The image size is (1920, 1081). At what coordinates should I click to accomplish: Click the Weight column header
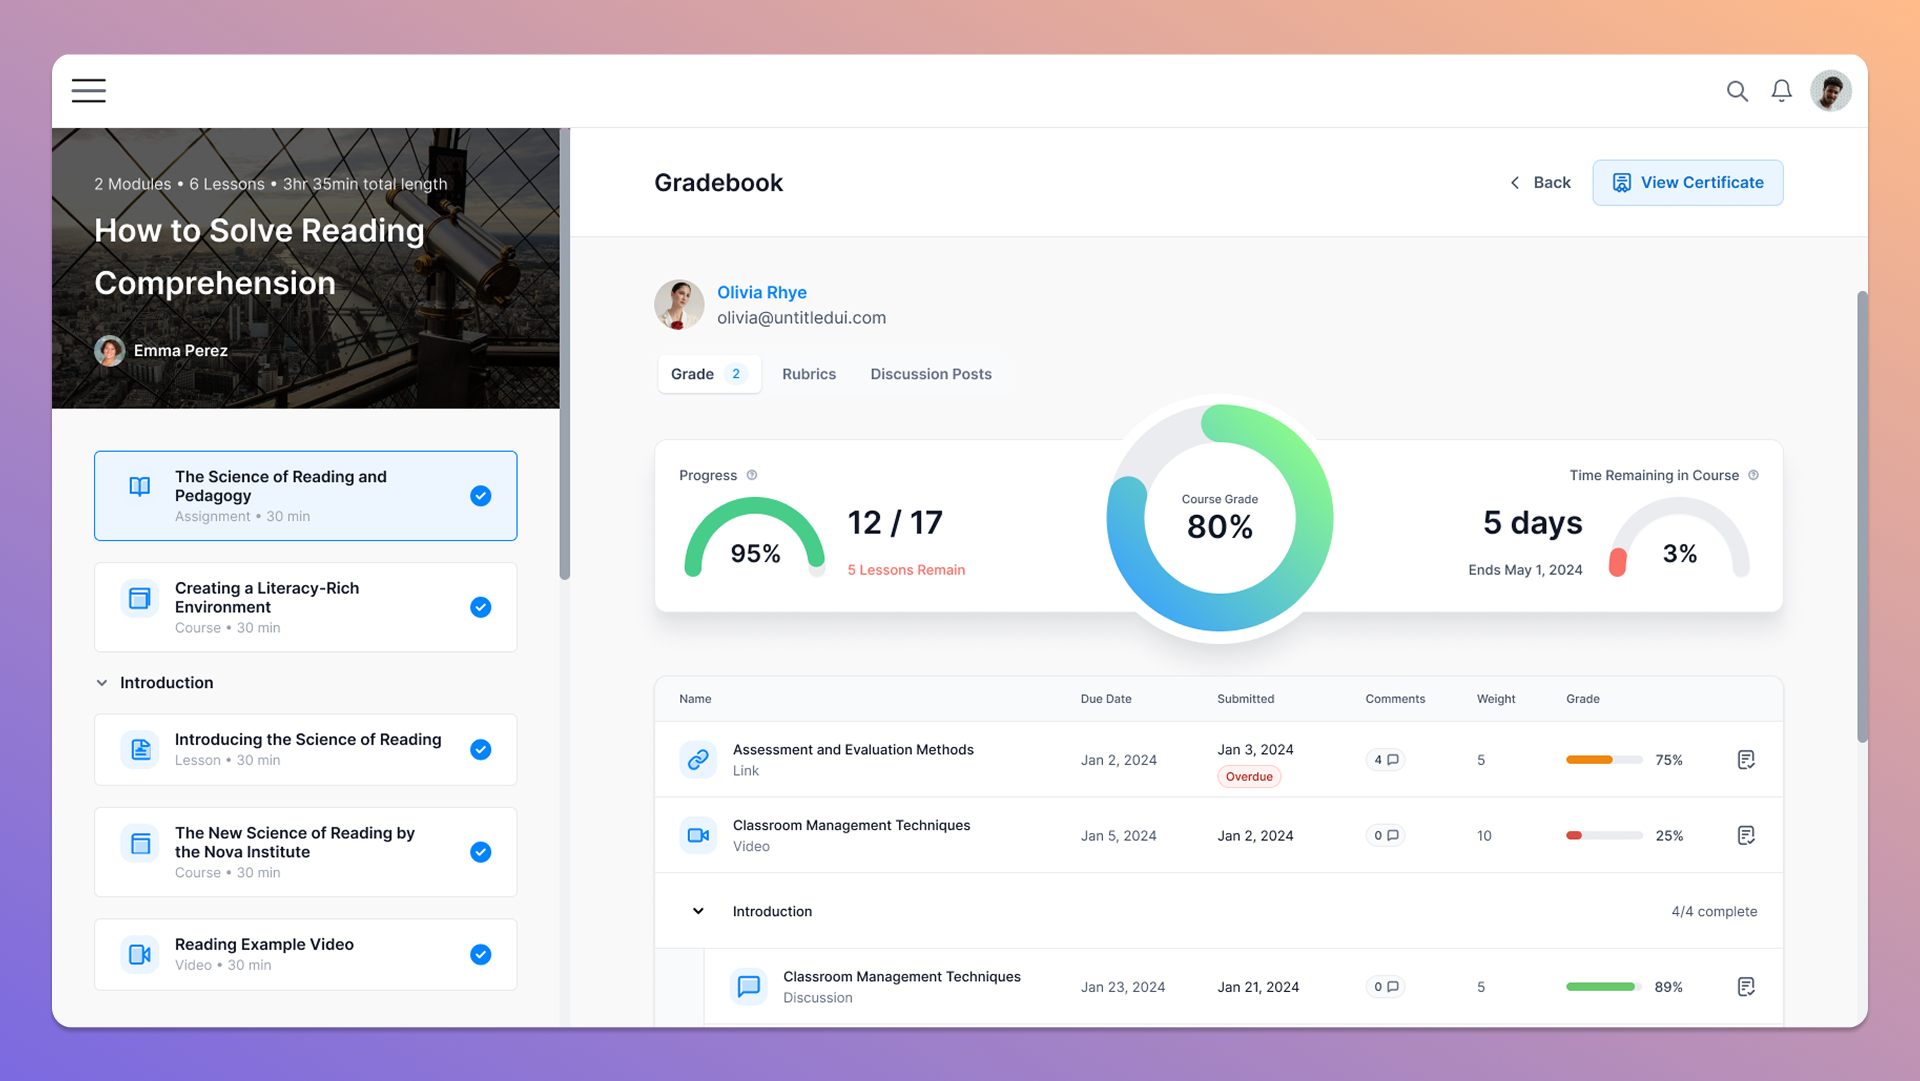tap(1496, 699)
